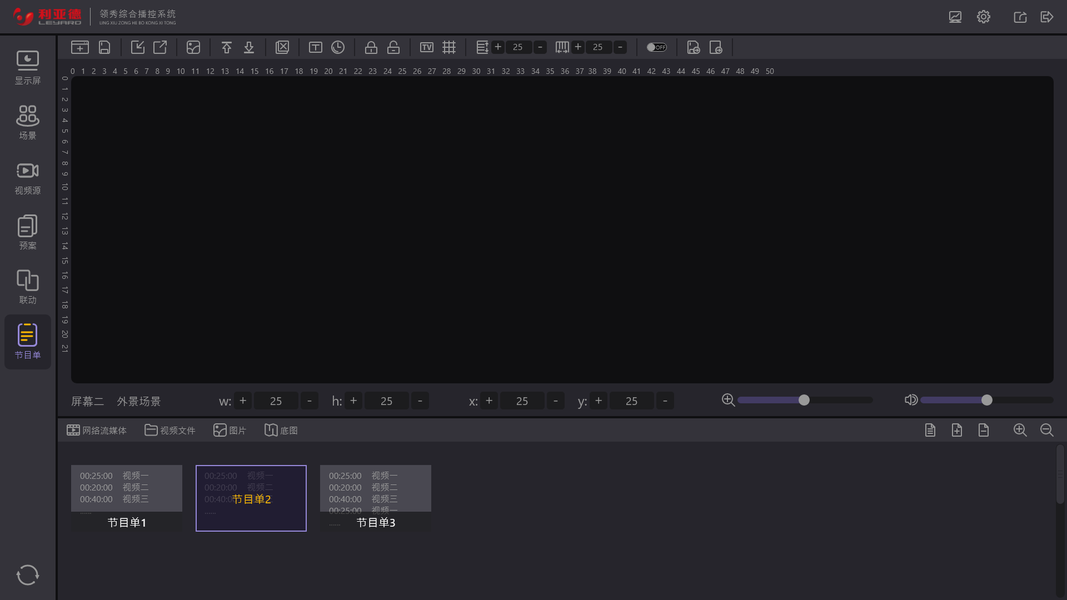Screen dimensions: 1067x600
Task: Decrease the x position value
Action: [555, 401]
